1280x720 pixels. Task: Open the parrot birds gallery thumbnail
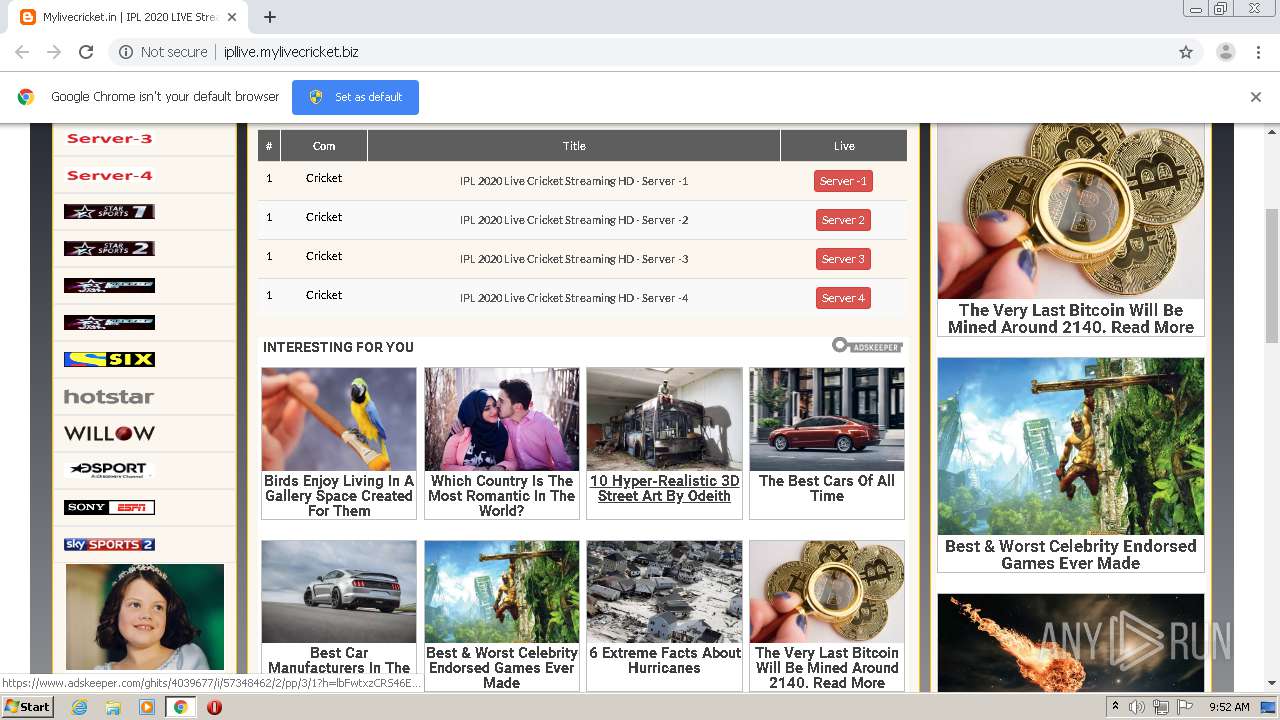(x=339, y=419)
